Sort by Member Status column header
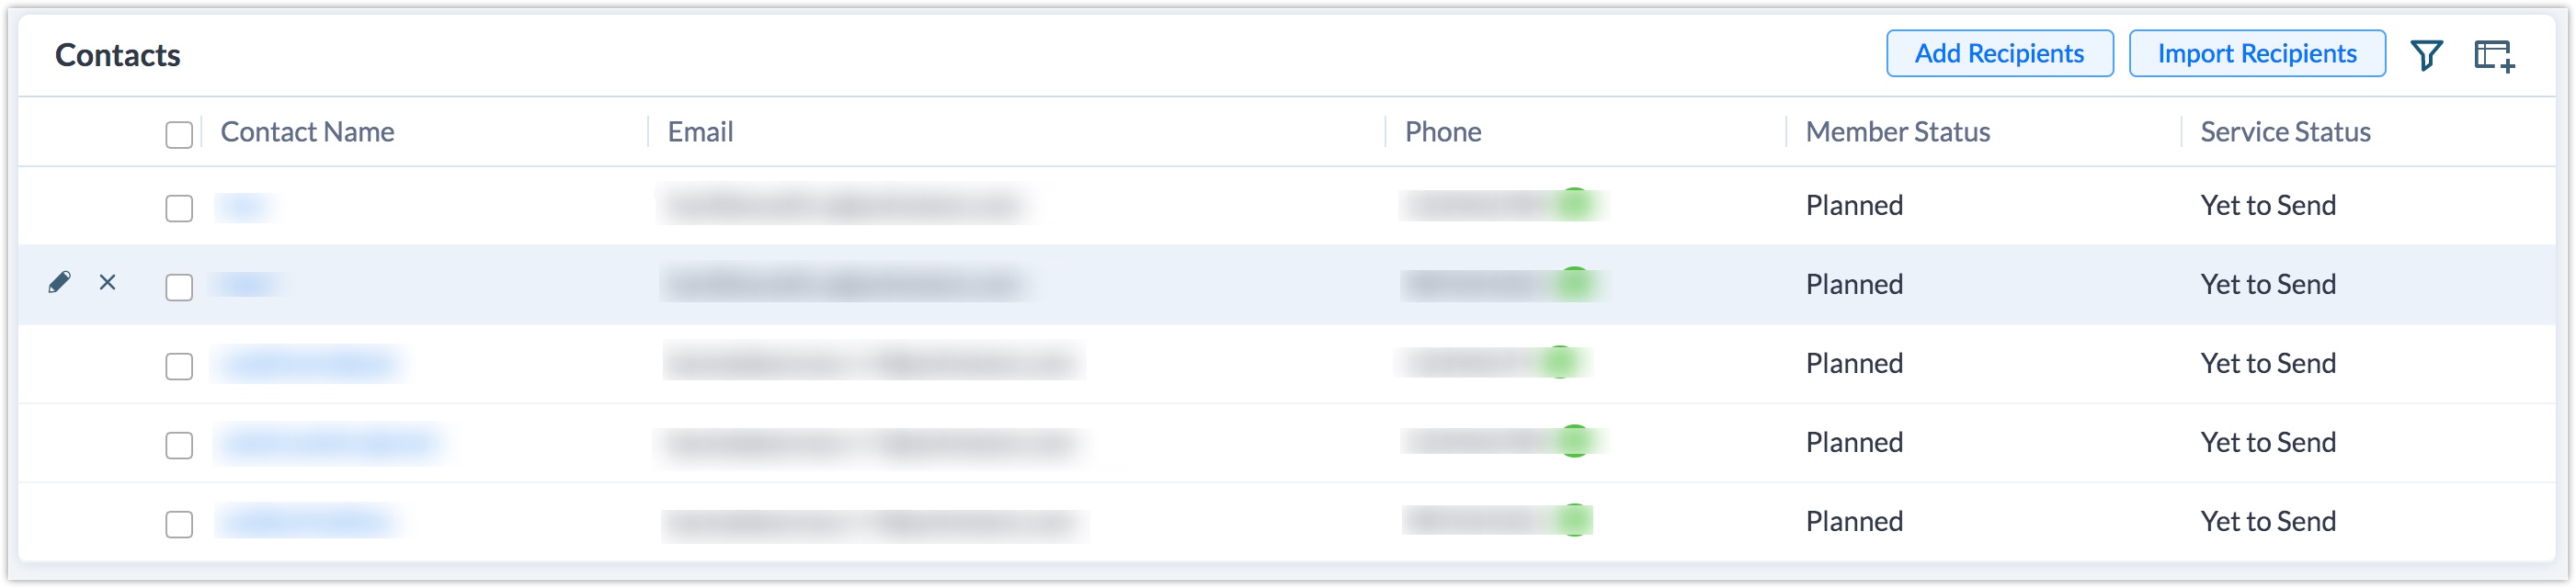This screenshot has height=588, width=2576. 1897,132
